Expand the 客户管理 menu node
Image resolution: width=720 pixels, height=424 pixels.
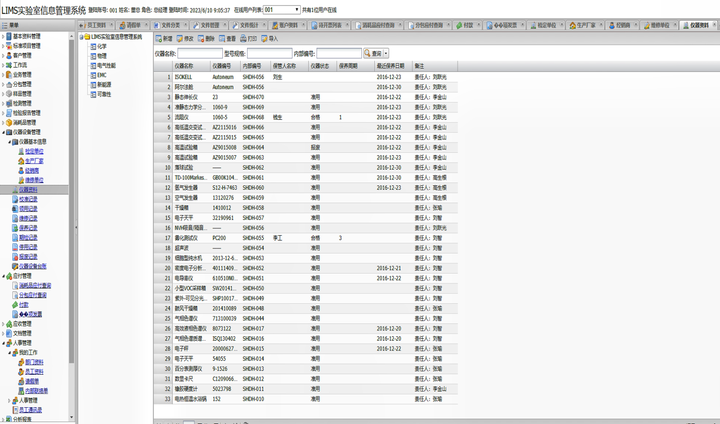click(x=3, y=56)
